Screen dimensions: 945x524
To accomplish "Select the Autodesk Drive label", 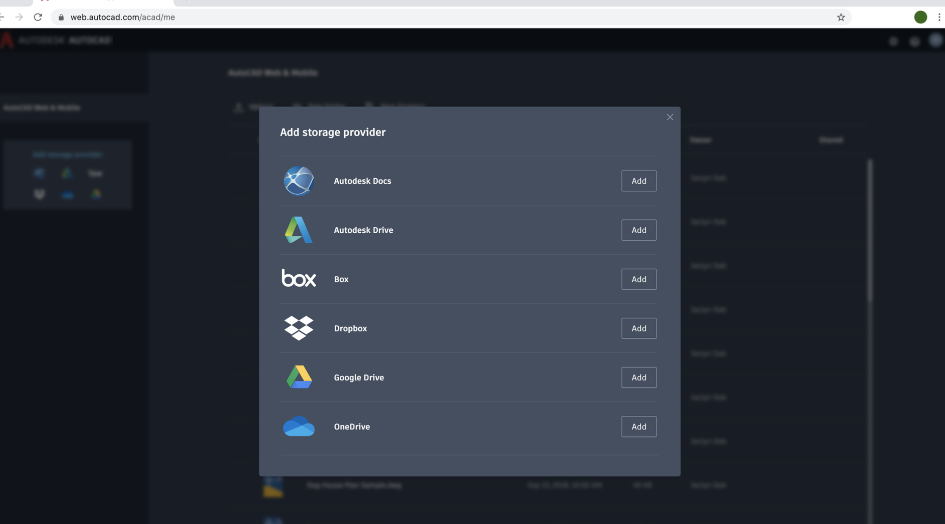I will (x=363, y=230).
